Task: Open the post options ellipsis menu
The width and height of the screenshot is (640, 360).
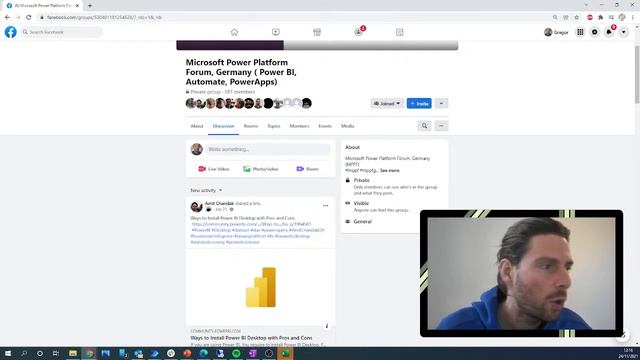Action: tap(325, 206)
